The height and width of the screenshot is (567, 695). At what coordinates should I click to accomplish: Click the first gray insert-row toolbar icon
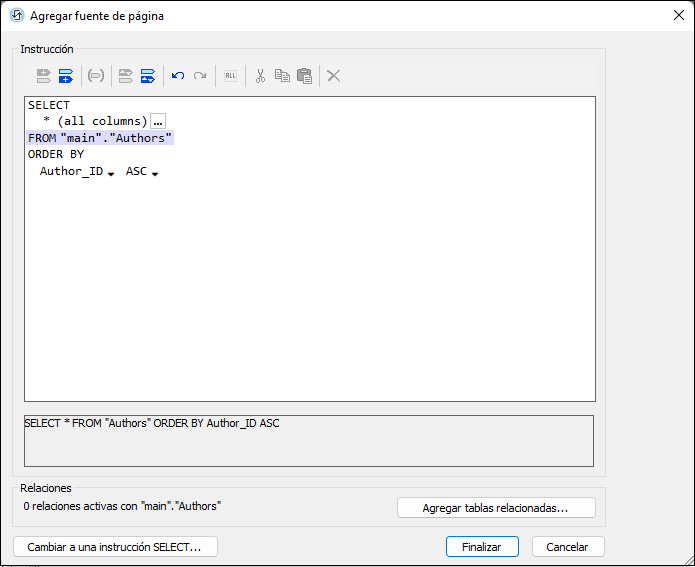44,76
